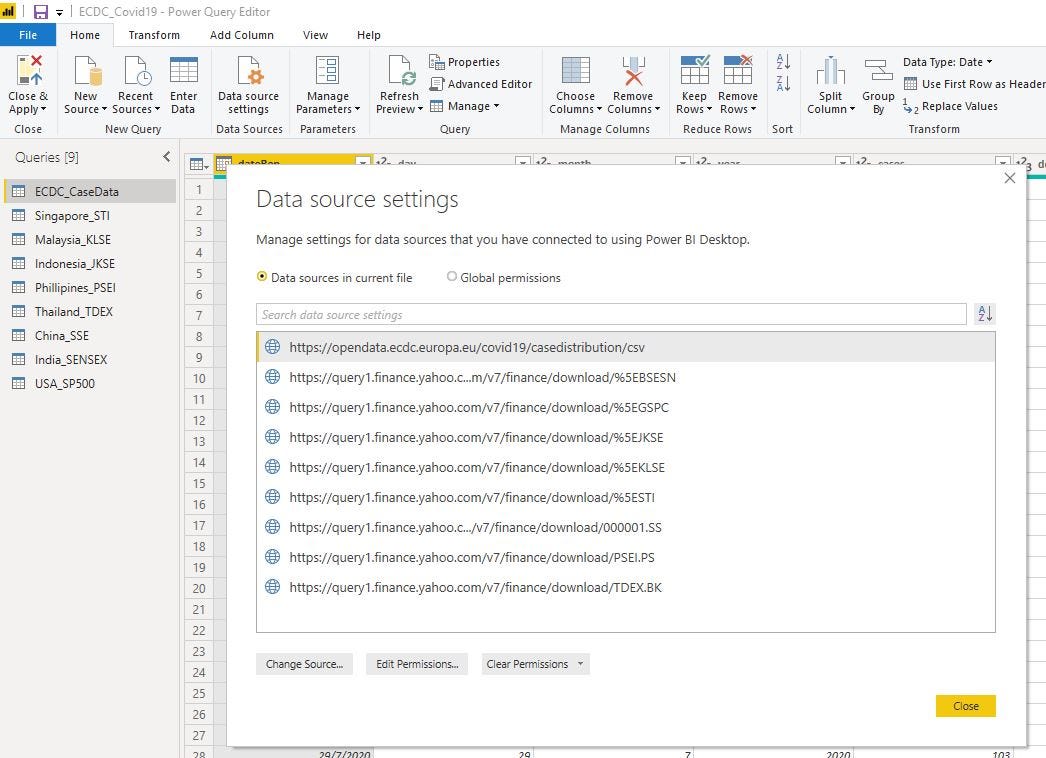Viewport: 1046px width, 758px height.
Task: Open query Properties
Action: (464, 62)
